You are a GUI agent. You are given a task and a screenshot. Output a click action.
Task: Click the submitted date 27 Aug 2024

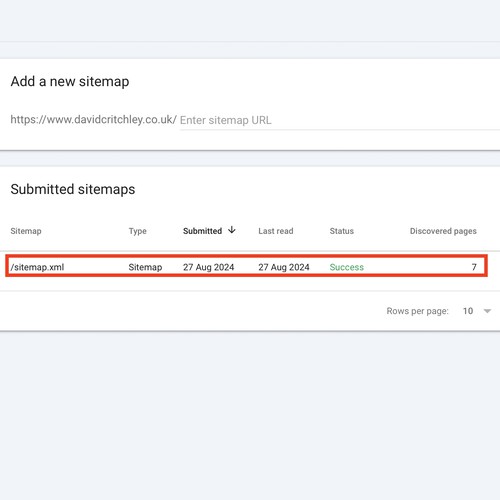(x=208, y=267)
